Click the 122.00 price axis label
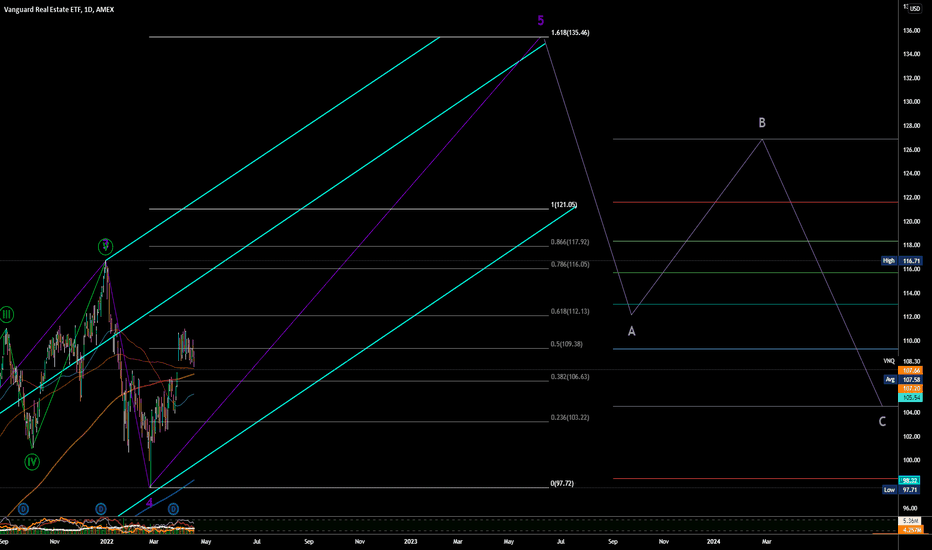The width and height of the screenshot is (932, 550). click(911, 197)
